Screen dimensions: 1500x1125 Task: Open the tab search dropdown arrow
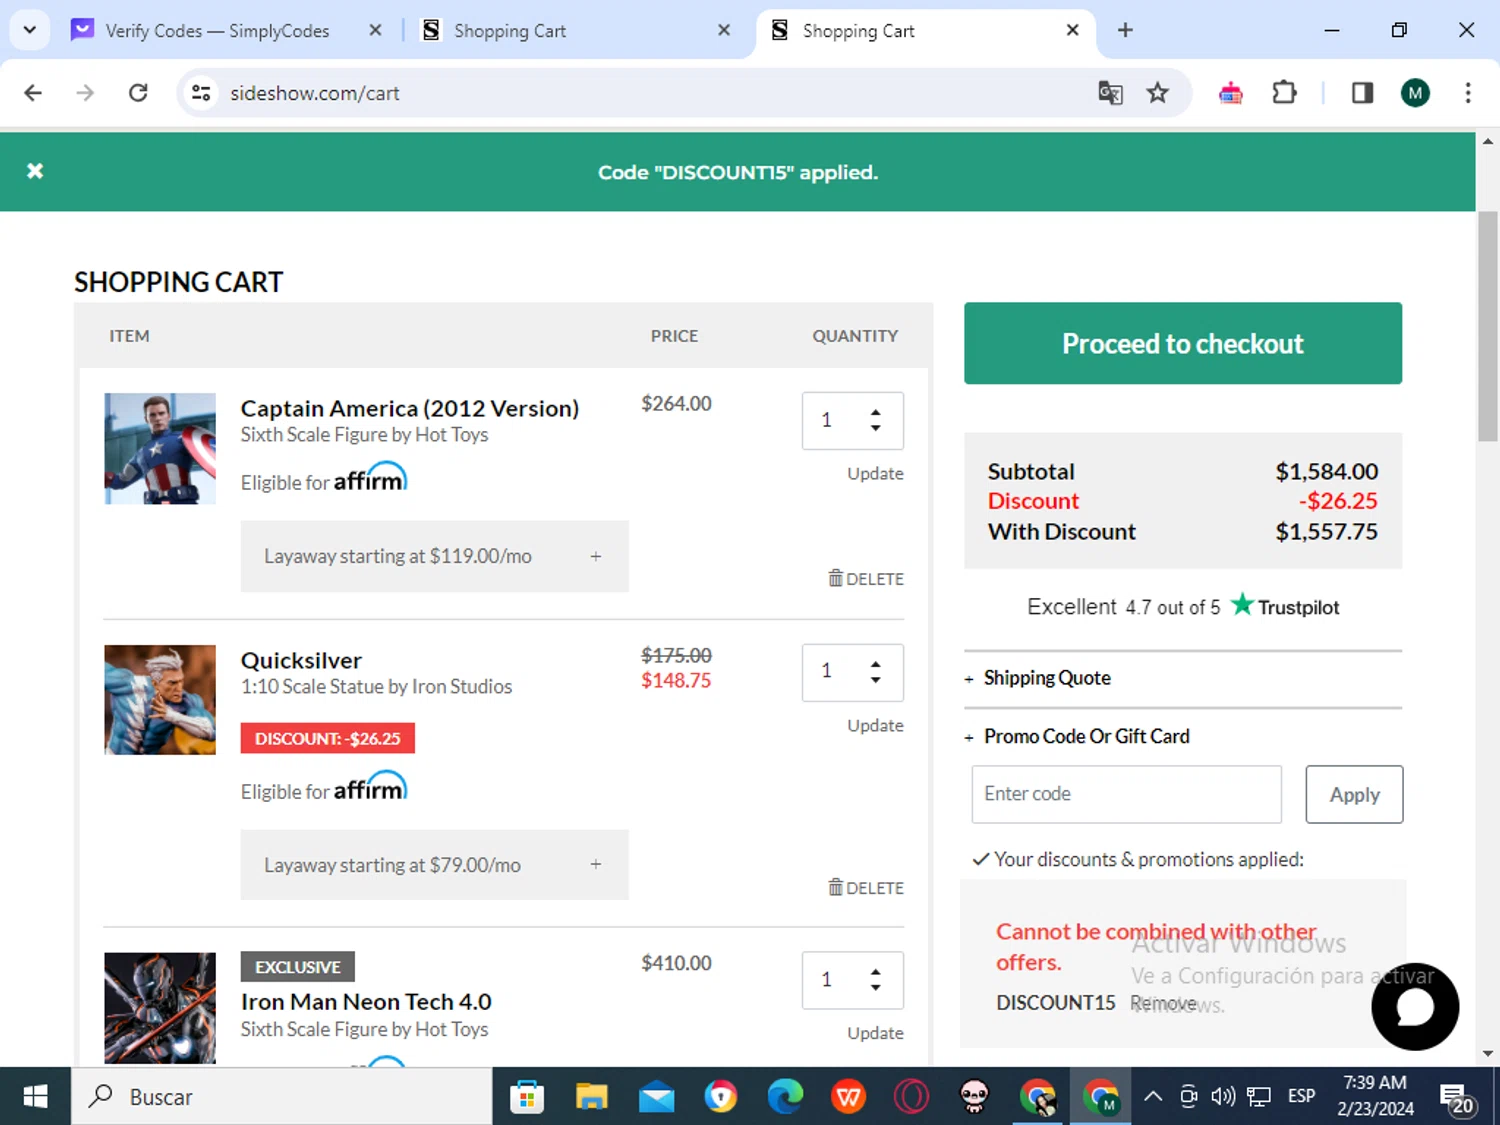click(x=30, y=30)
